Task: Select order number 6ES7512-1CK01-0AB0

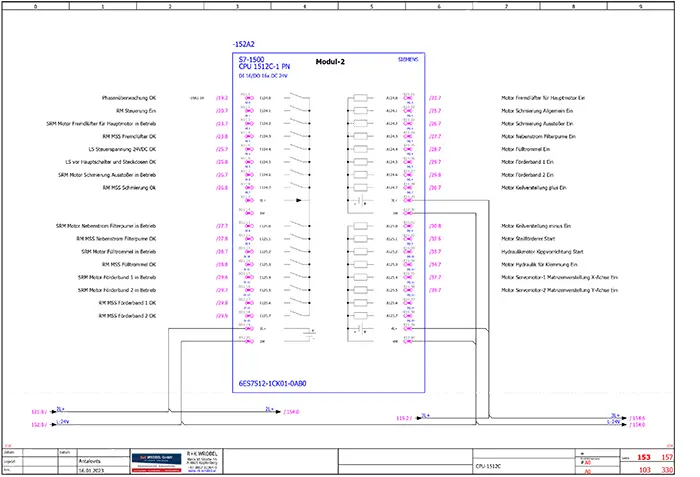Action: click(x=273, y=384)
